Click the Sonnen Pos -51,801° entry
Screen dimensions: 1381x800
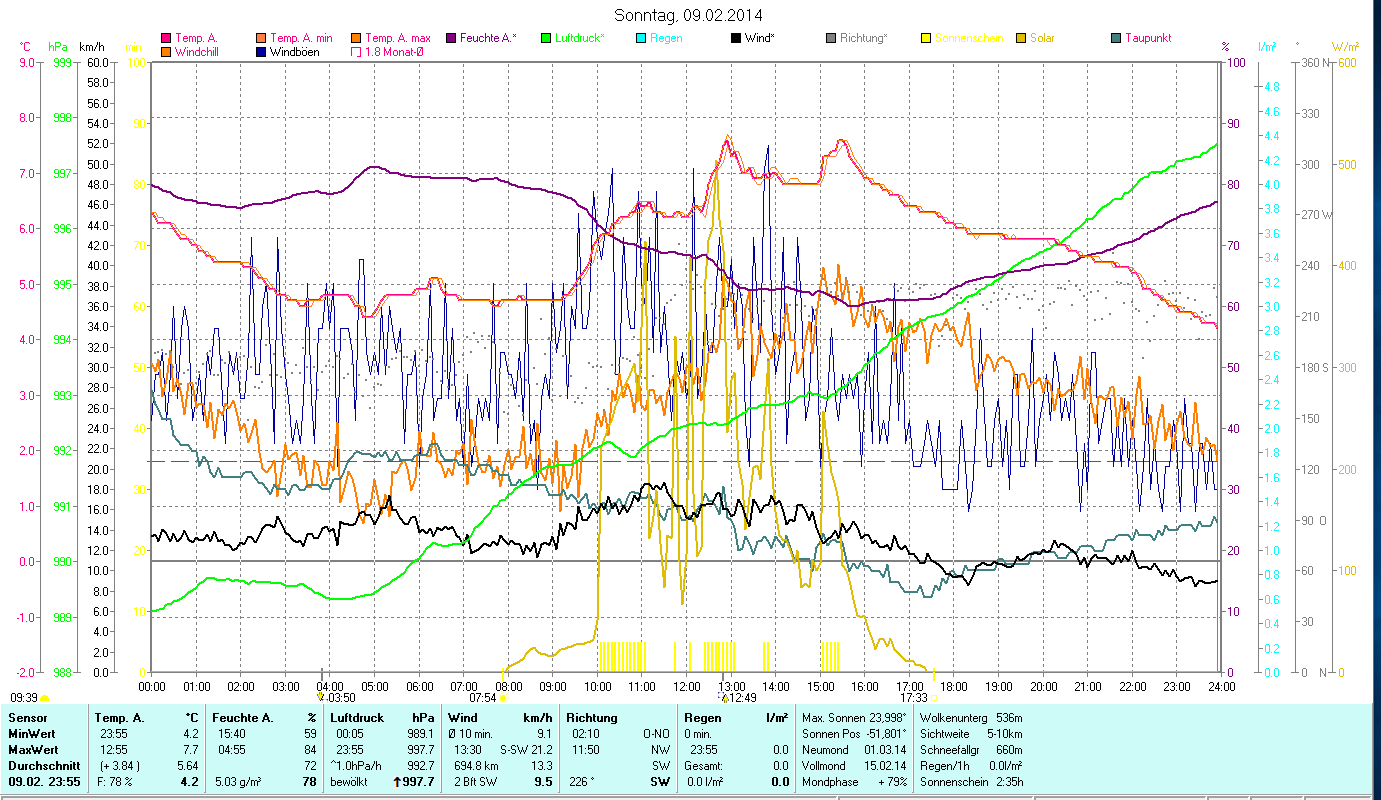(x=855, y=734)
